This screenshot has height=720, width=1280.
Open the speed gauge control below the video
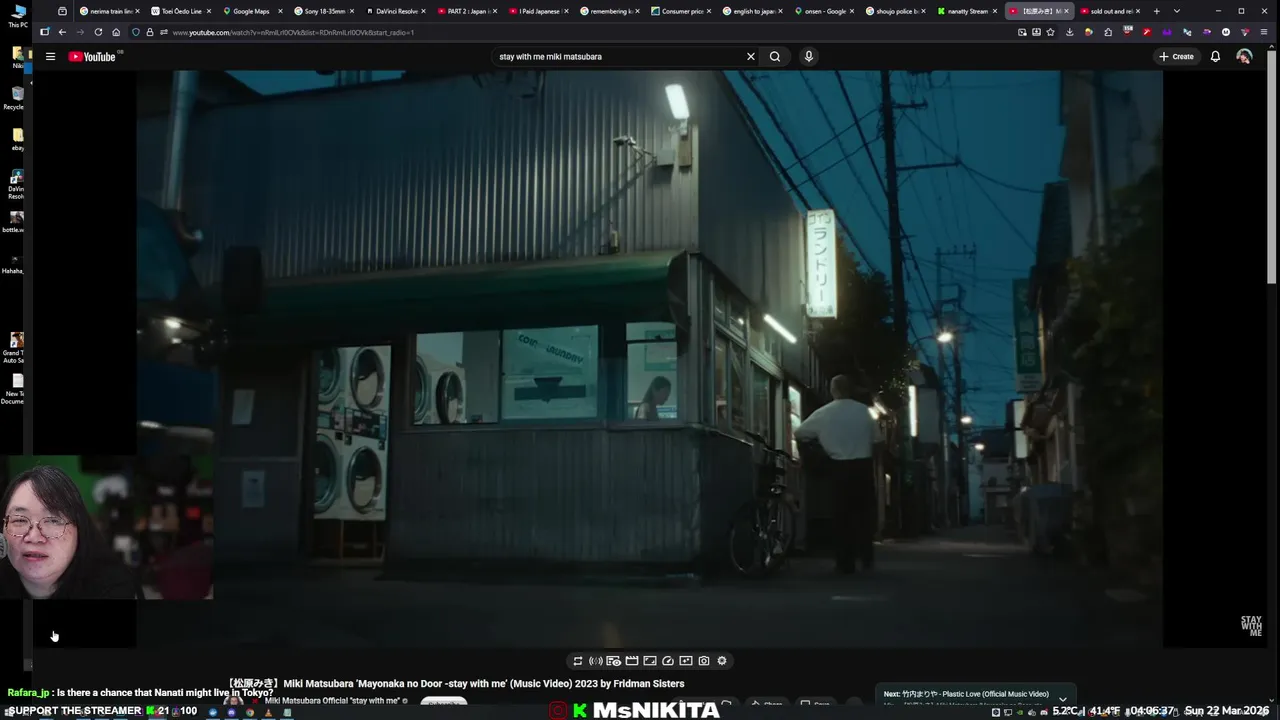[x=668, y=661]
